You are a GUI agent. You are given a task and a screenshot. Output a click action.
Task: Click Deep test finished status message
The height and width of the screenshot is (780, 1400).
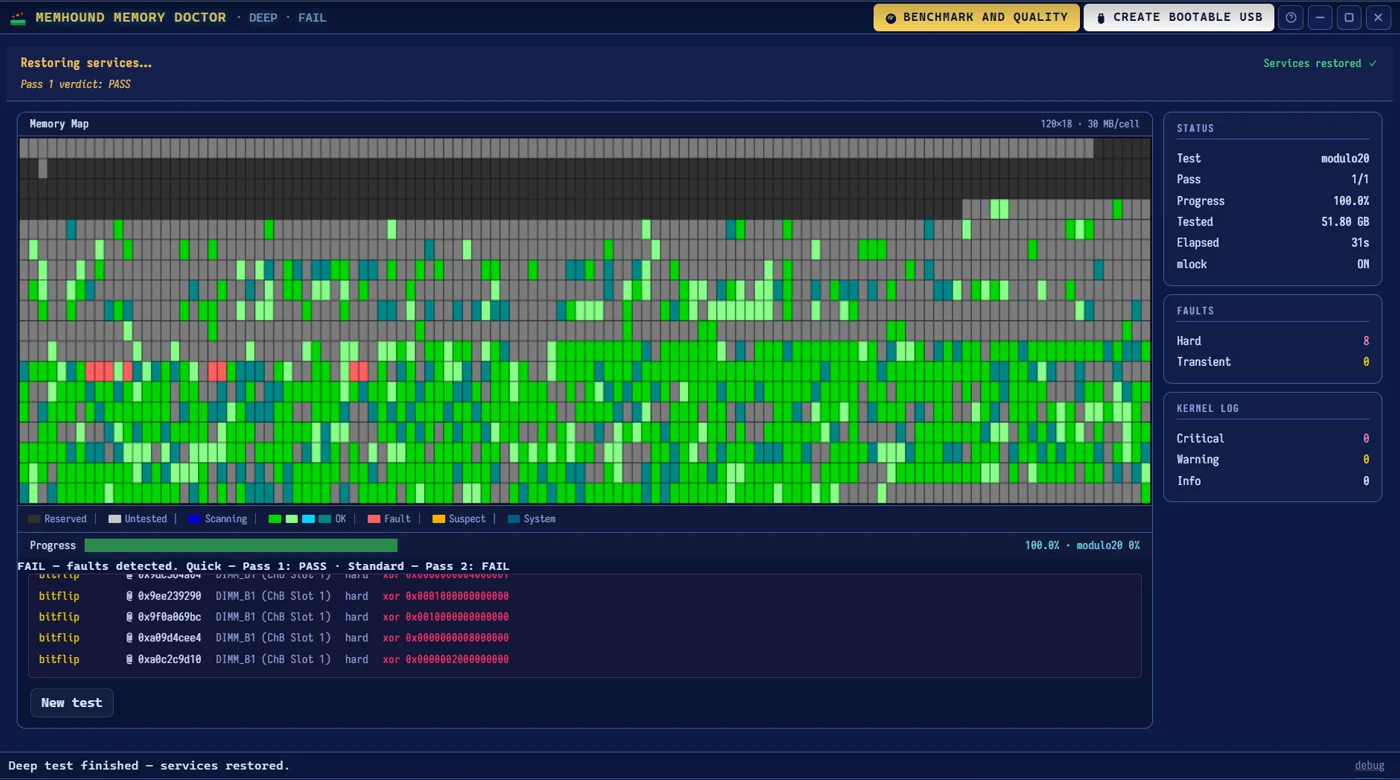tap(149, 766)
